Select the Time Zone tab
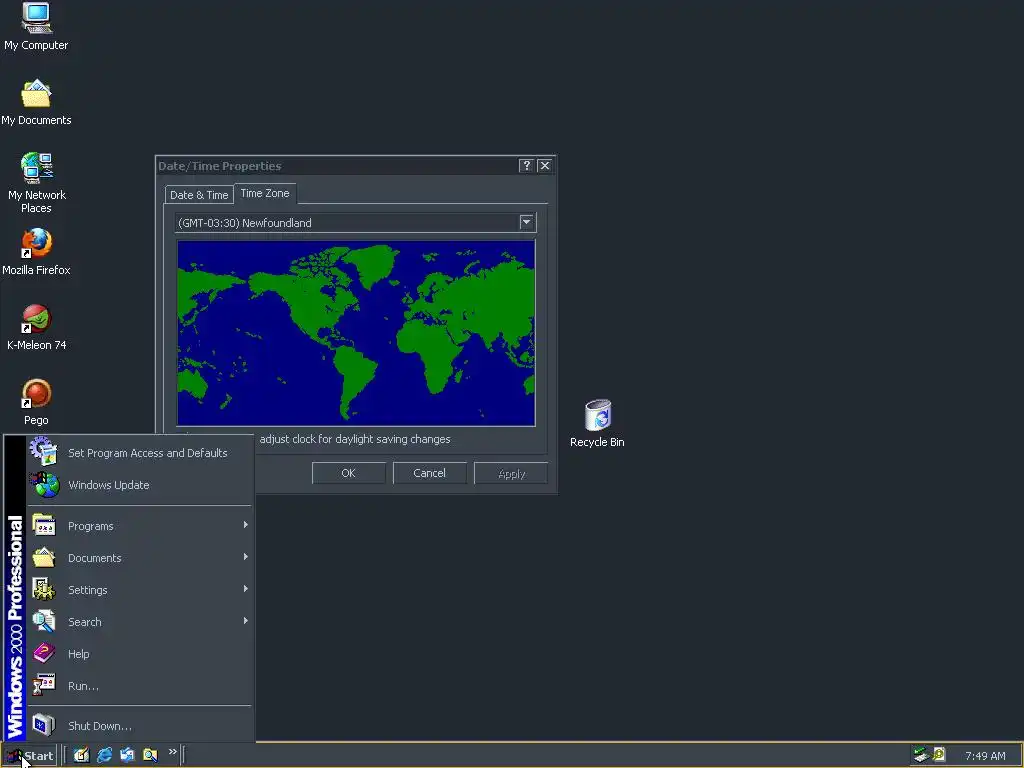Image resolution: width=1024 pixels, height=768 pixels. (264, 193)
